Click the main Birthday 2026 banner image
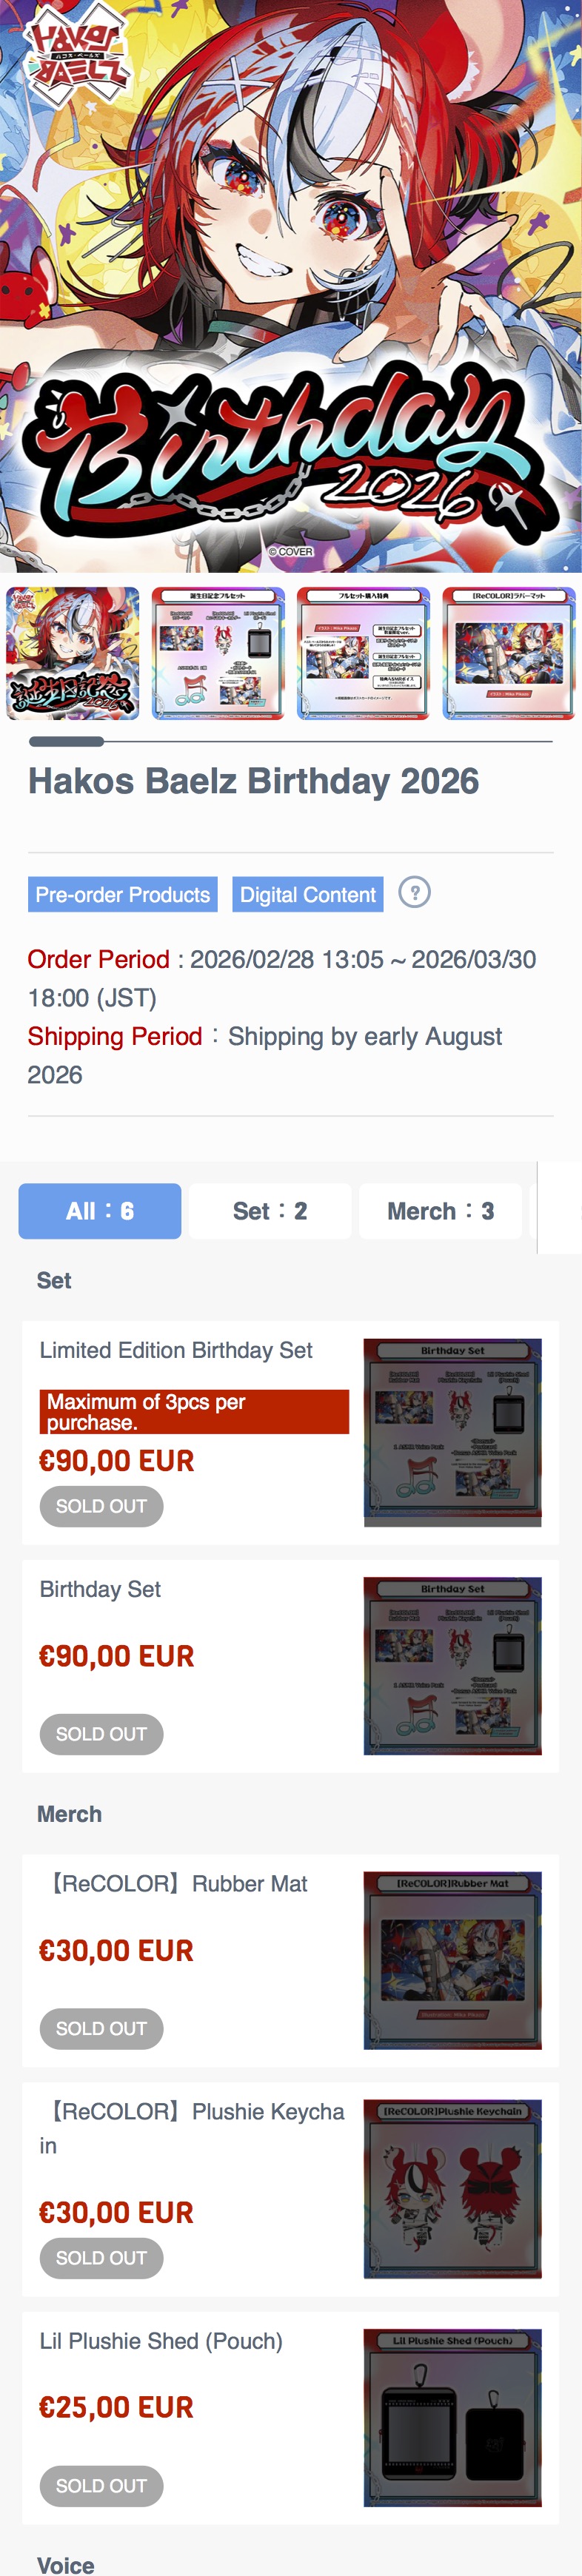Viewport: 582px width, 2576px height. (x=291, y=285)
